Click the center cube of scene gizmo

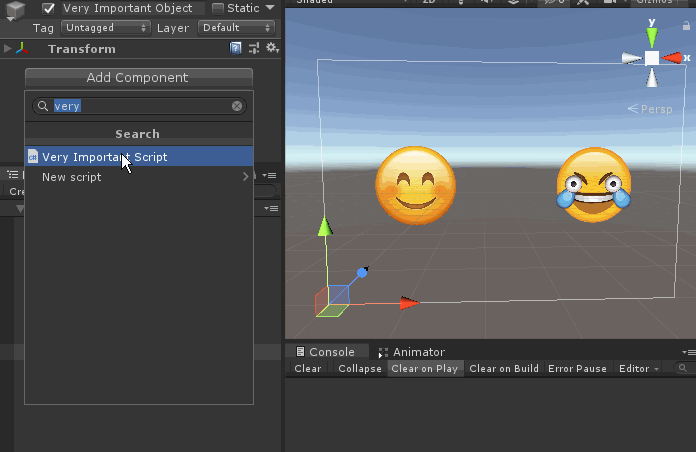652,58
